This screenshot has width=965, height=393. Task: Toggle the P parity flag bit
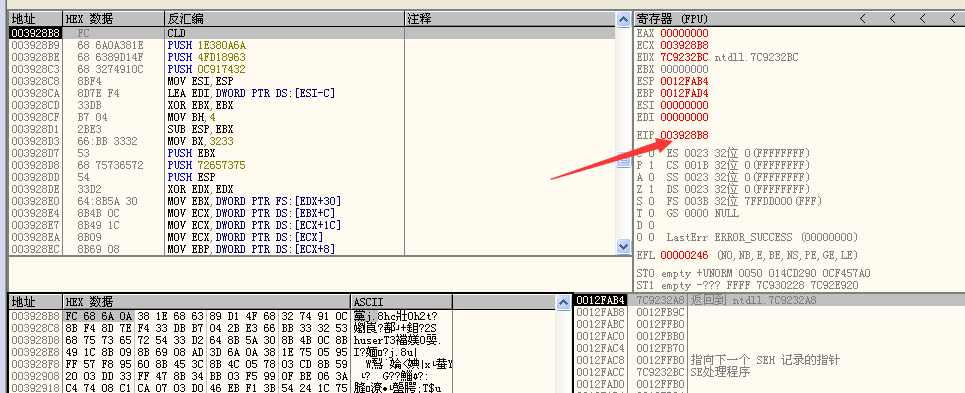pyautogui.click(x=651, y=165)
